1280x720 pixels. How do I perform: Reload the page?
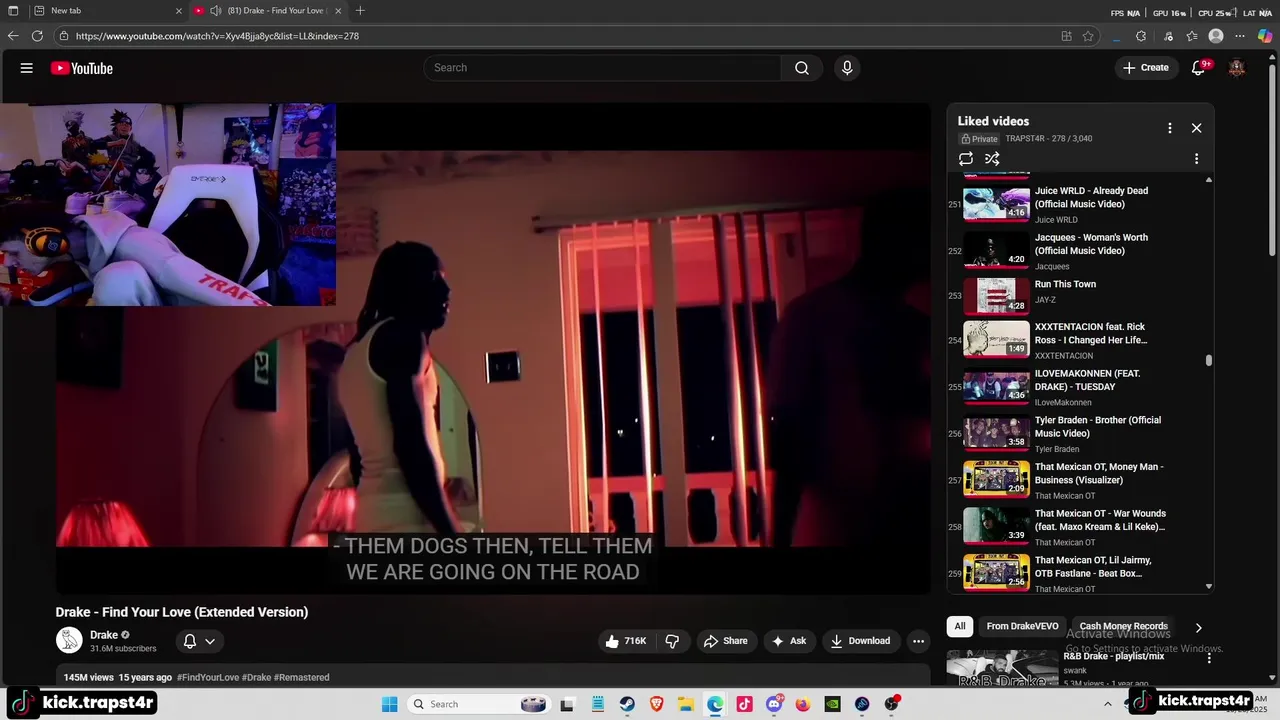pos(37,36)
